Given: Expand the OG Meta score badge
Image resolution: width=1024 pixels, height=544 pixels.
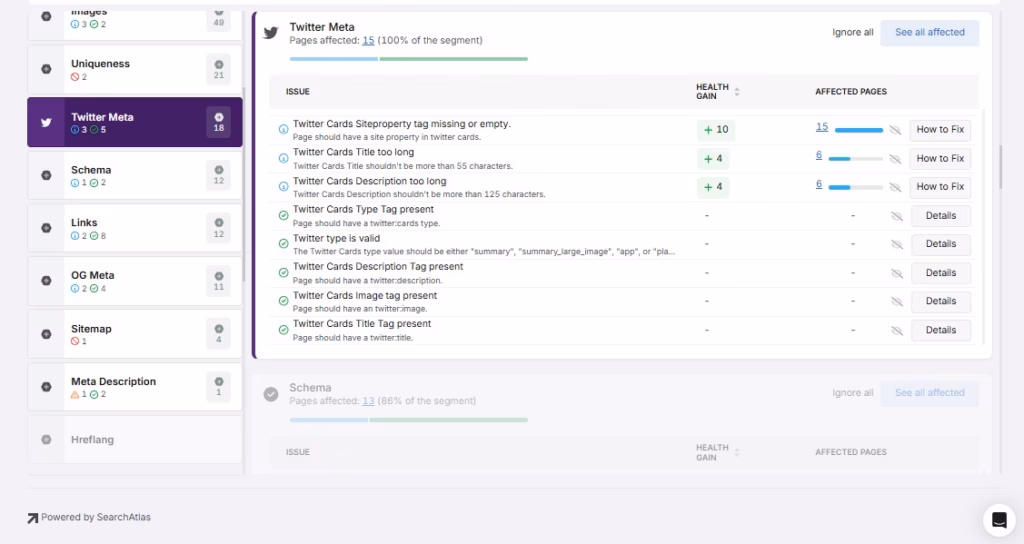Looking at the screenshot, I should point(219,281).
